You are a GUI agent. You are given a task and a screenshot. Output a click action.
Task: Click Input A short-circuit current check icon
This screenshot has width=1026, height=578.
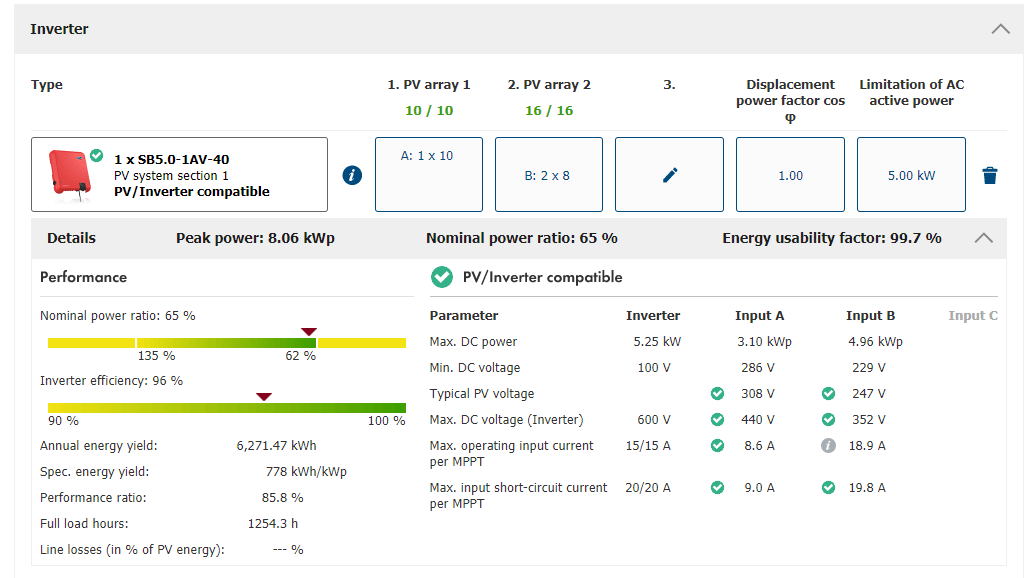[x=717, y=488]
